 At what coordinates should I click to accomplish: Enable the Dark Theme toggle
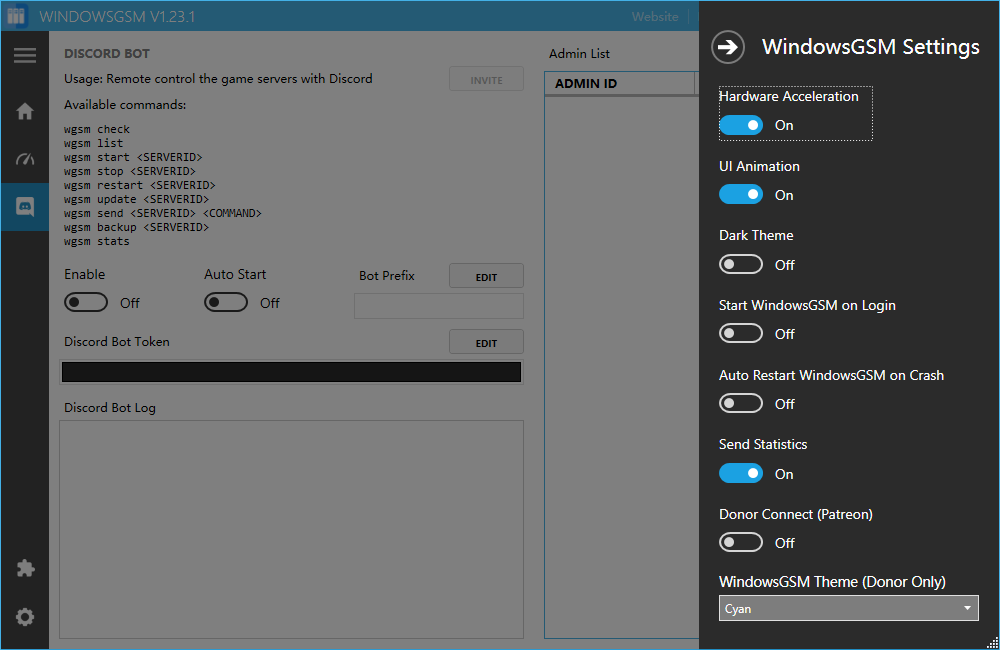(x=741, y=265)
